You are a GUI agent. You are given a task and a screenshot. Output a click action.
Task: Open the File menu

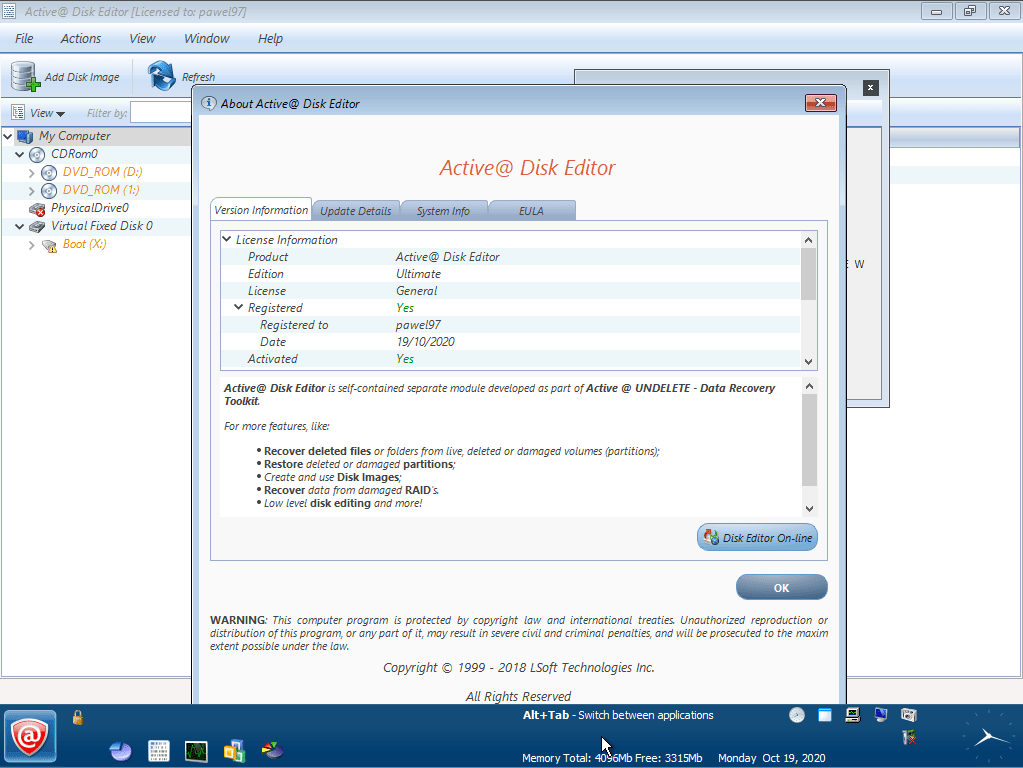[x=24, y=38]
